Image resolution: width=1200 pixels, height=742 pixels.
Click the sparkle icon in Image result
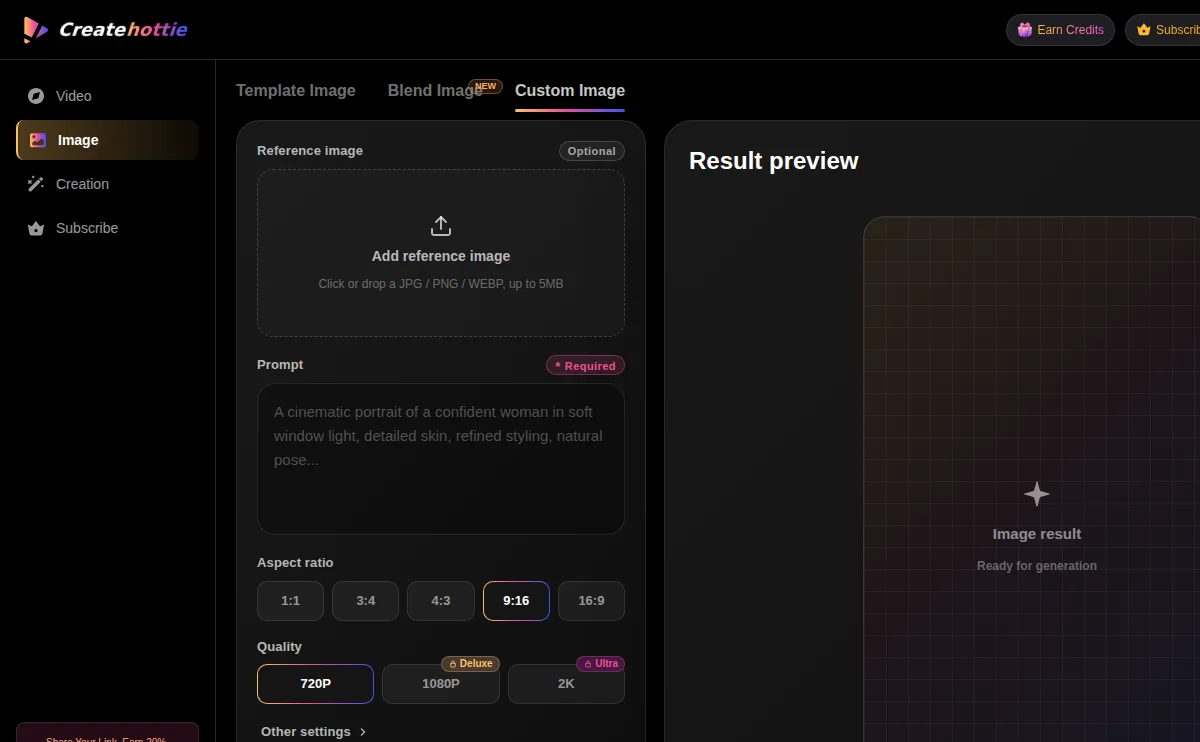click(x=1037, y=494)
